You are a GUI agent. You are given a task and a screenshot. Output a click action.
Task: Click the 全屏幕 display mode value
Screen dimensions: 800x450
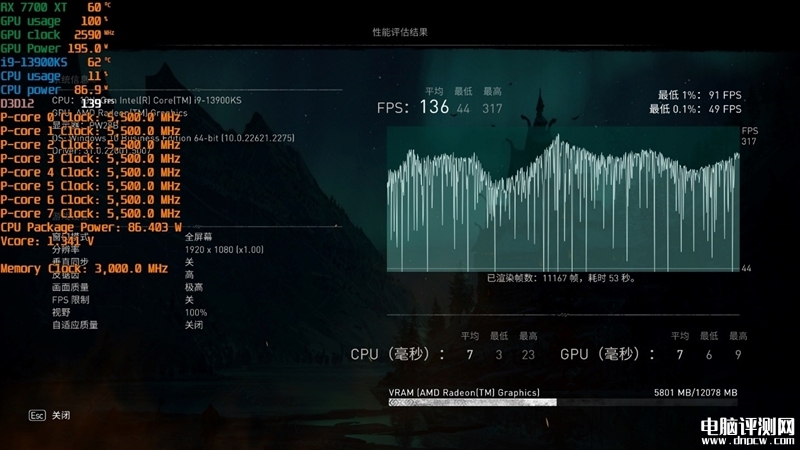(x=198, y=237)
